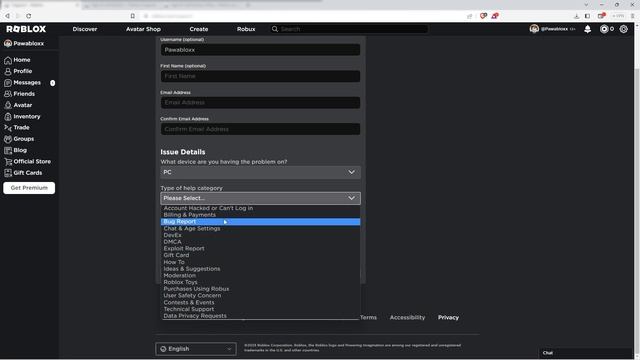Open Robux in top navigation
Screen dimensions: 640x360
click(246, 29)
